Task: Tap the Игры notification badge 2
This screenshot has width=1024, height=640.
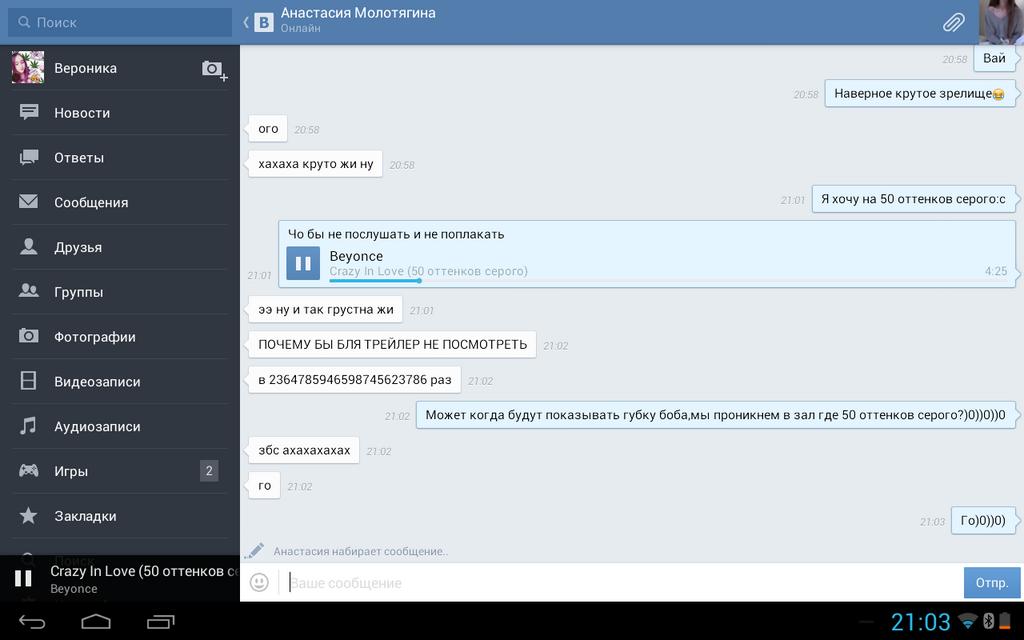Action: coord(209,471)
